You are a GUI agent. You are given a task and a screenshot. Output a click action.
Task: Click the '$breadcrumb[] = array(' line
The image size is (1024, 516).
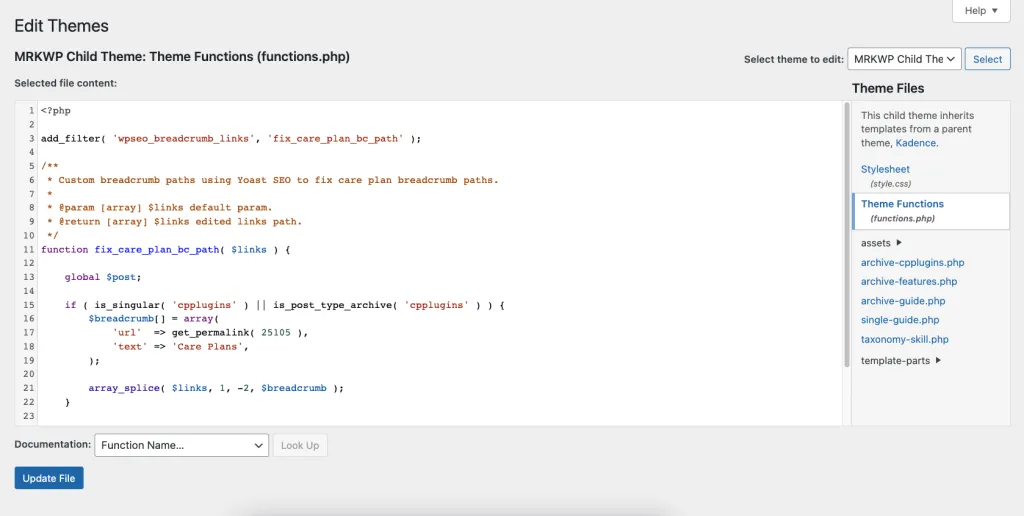(151, 319)
